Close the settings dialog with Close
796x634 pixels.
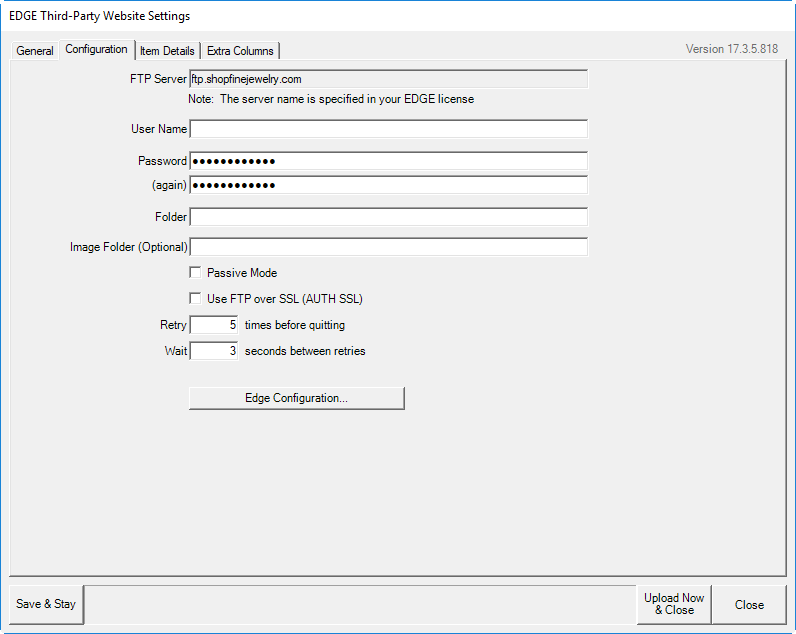click(749, 604)
